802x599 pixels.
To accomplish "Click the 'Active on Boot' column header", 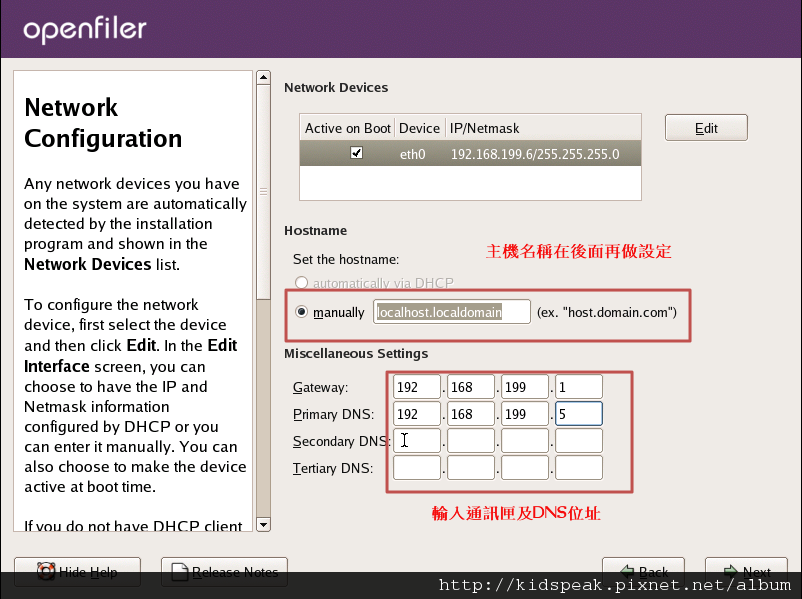I will [347, 128].
